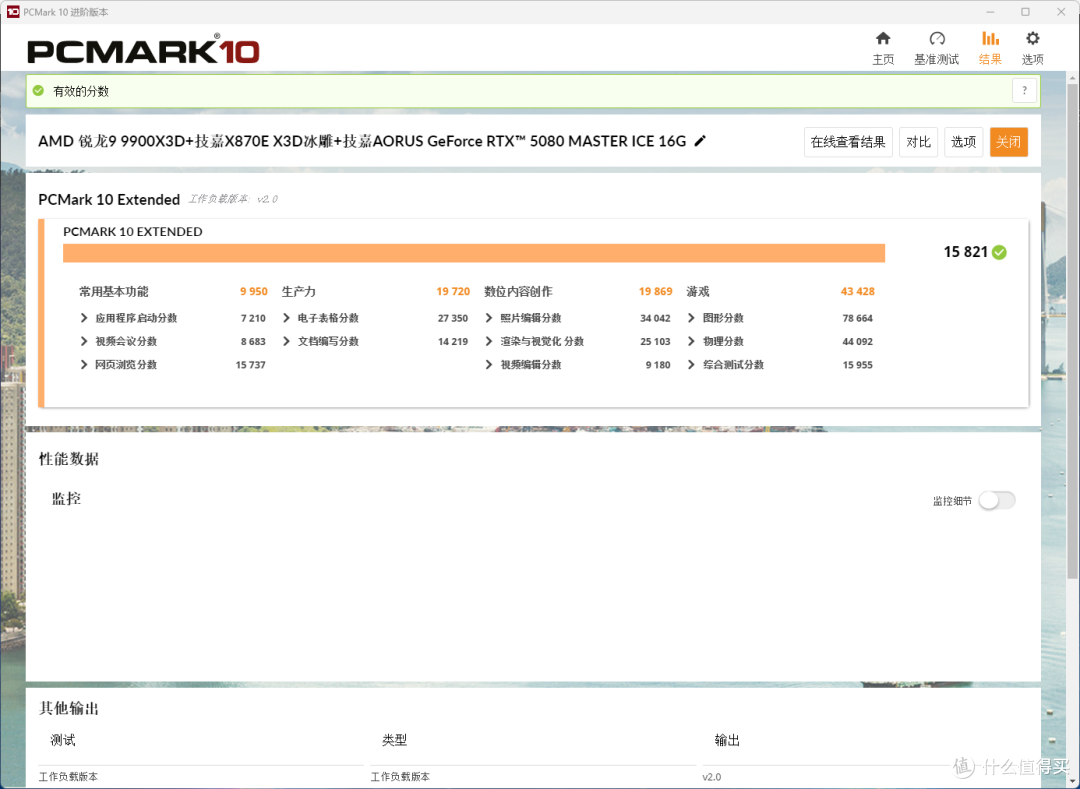Click the PCMARK 10 logo
The height and width of the screenshot is (789, 1080).
[x=143, y=50]
